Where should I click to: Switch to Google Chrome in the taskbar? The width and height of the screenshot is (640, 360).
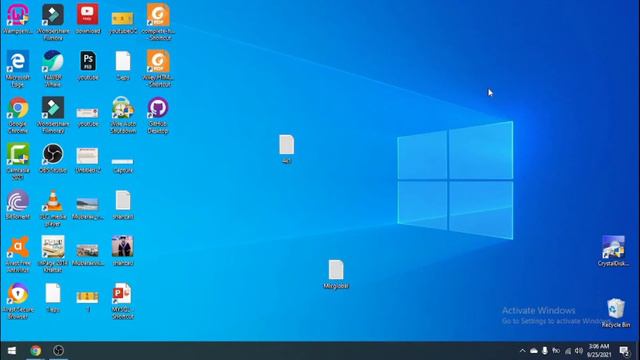click(36, 351)
